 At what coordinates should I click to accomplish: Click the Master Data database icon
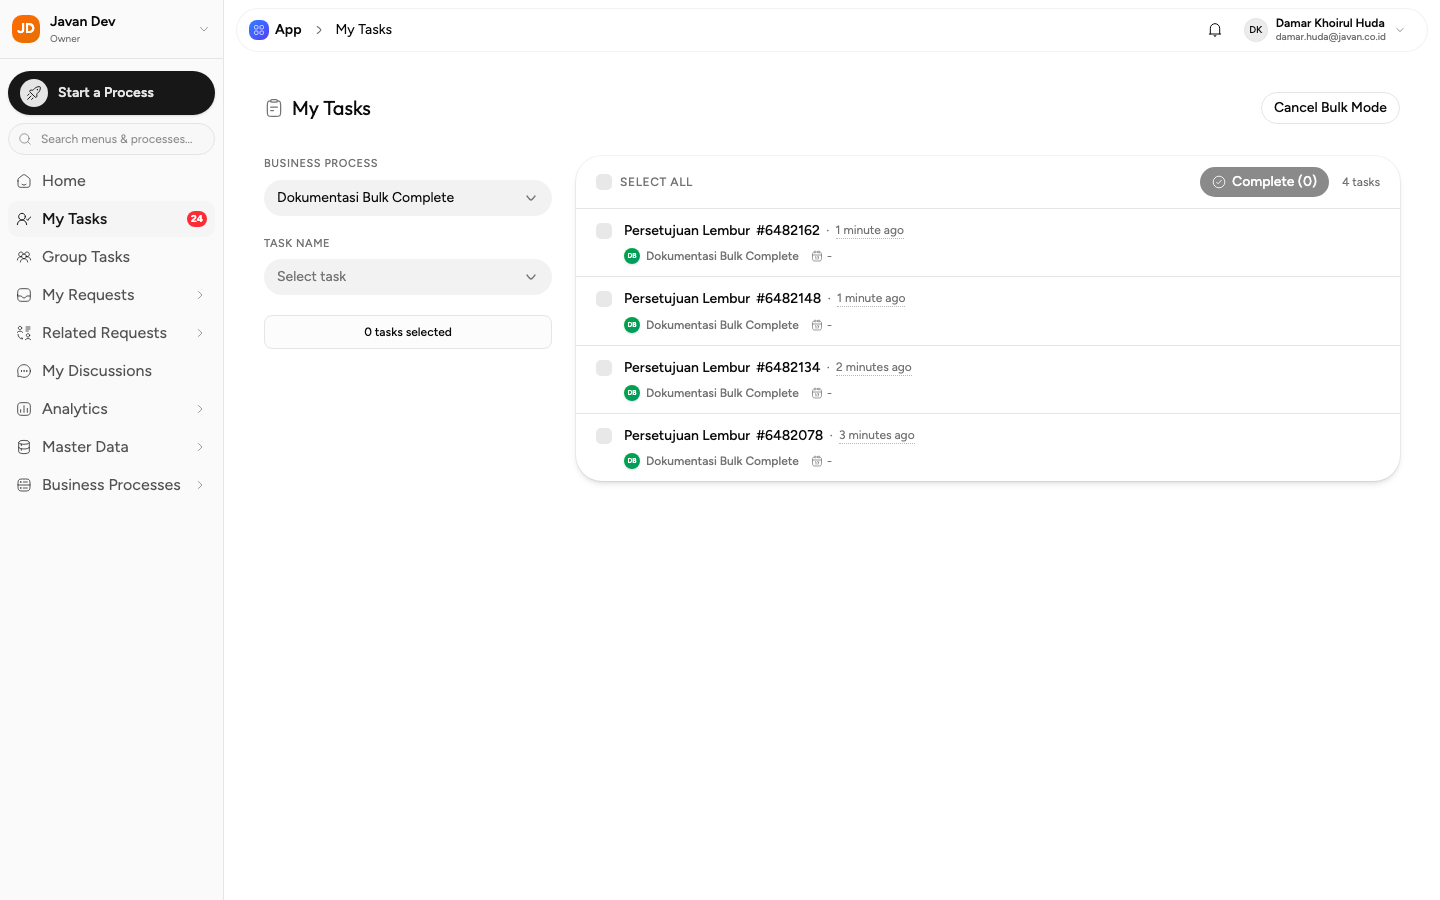tap(24, 447)
